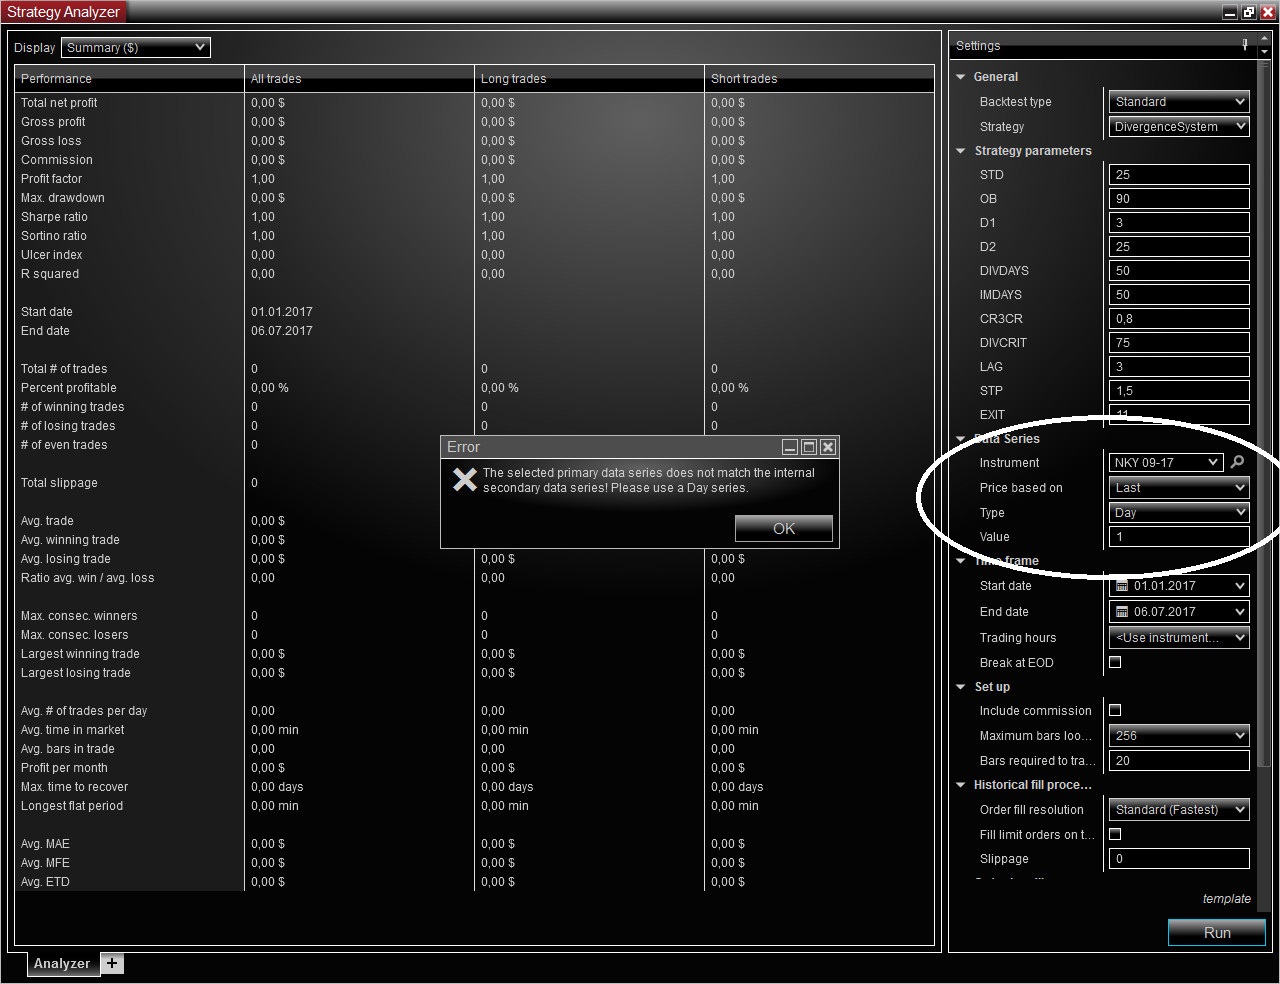Select the Longest flat period row label
The width and height of the screenshot is (1280, 984).
pyautogui.click(x=72, y=806)
